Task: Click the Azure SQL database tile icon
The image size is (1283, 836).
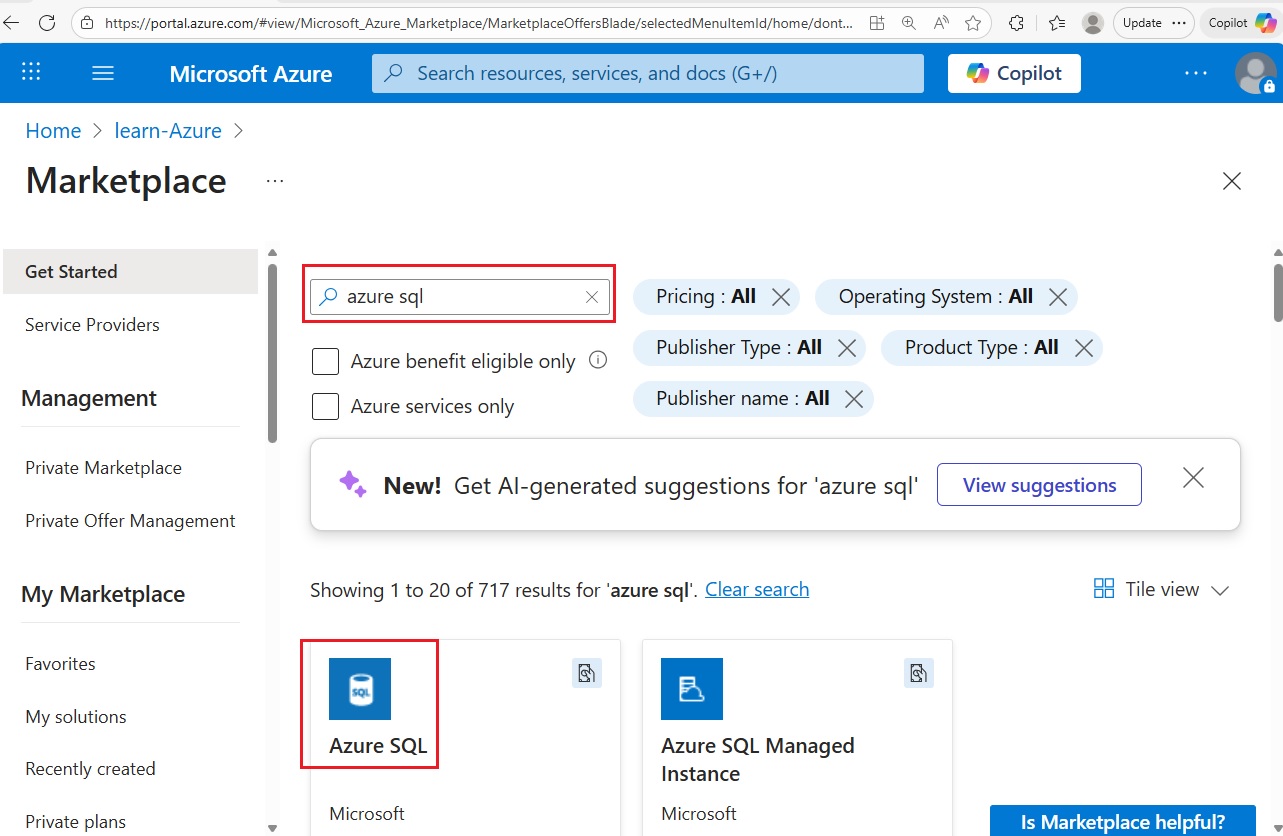Action: [360, 689]
